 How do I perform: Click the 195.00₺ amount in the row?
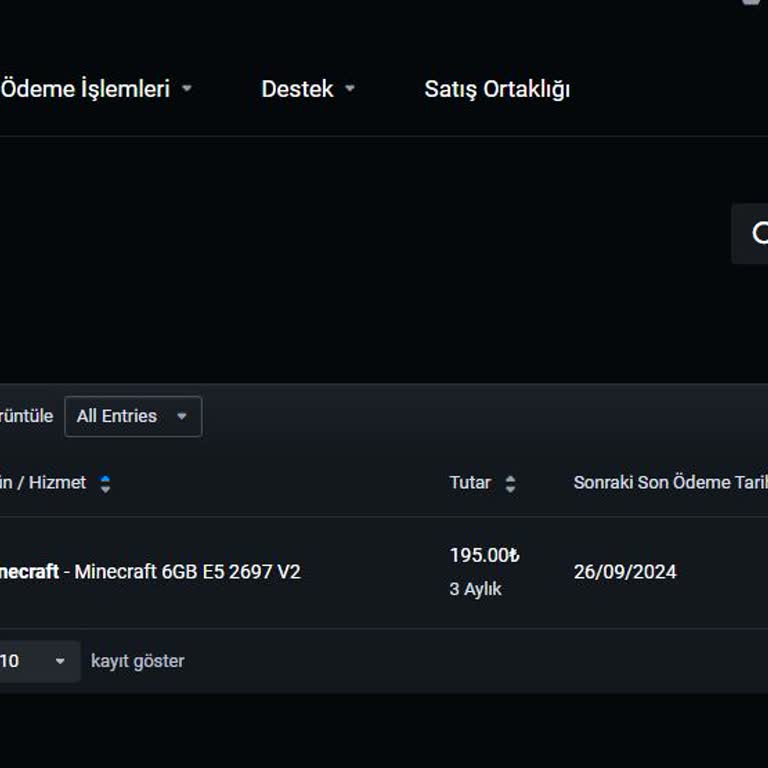[x=484, y=556]
